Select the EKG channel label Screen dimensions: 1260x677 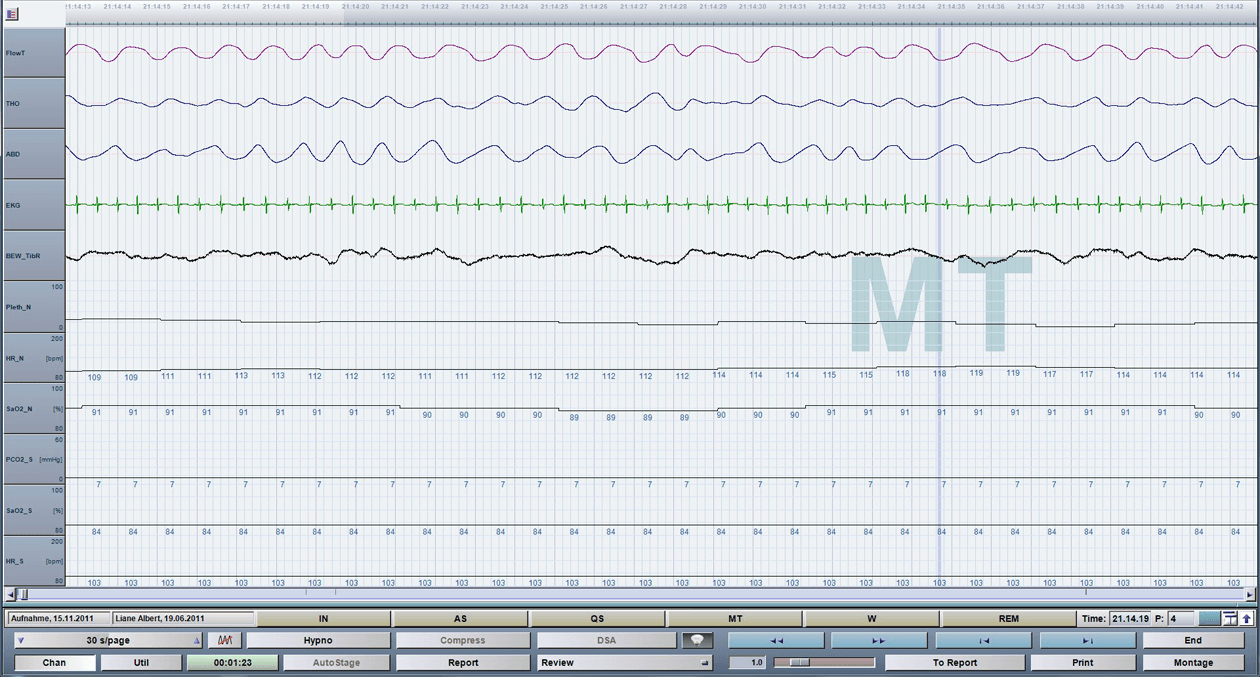click(x=34, y=205)
